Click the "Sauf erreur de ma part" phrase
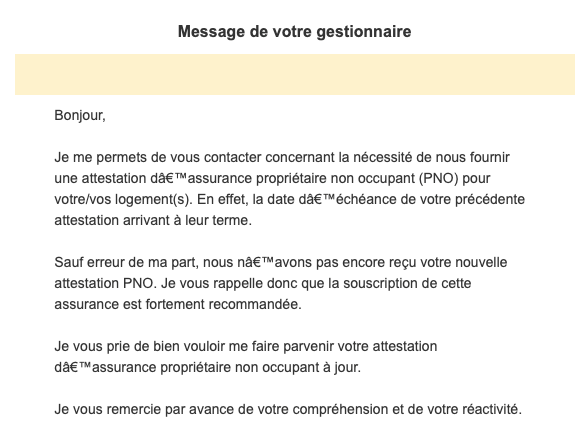Viewport: 578px width, 434px height. (x=127, y=263)
